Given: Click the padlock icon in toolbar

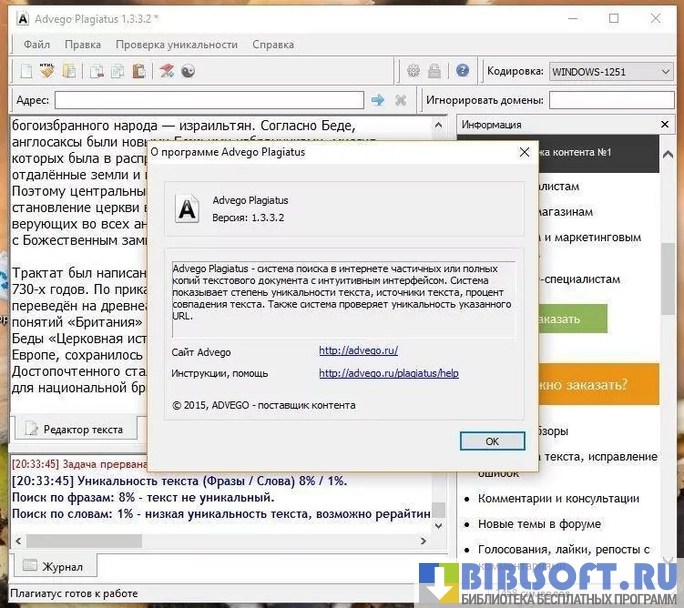Looking at the screenshot, I should pyautogui.click(x=435, y=71).
